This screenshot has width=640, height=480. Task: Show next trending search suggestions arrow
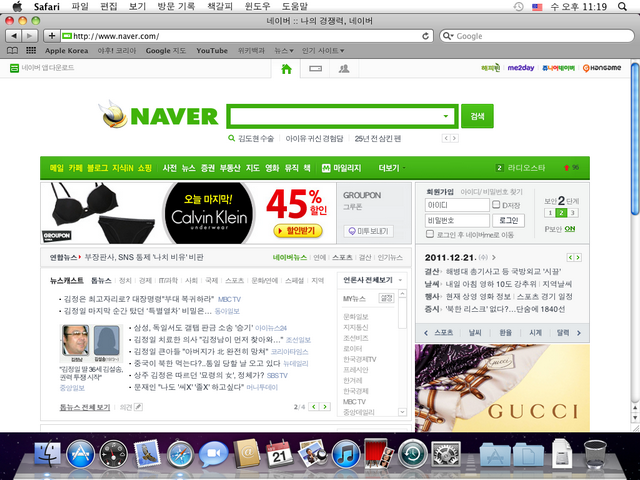[x=454, y=138]
